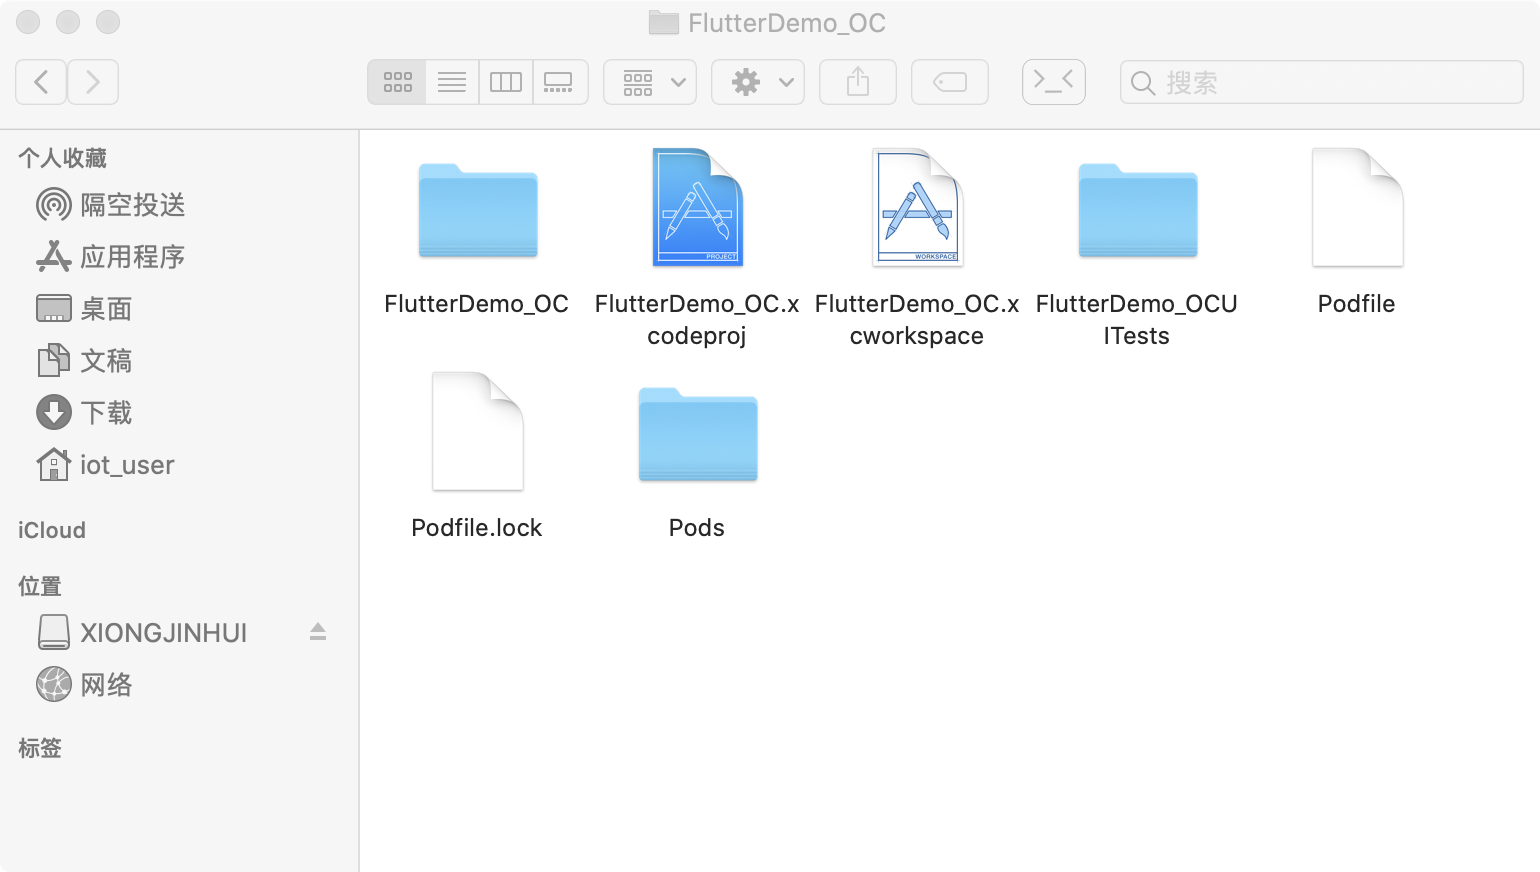Click the 位置 Locations section header

pyautogui.click(x=40, y=586)
